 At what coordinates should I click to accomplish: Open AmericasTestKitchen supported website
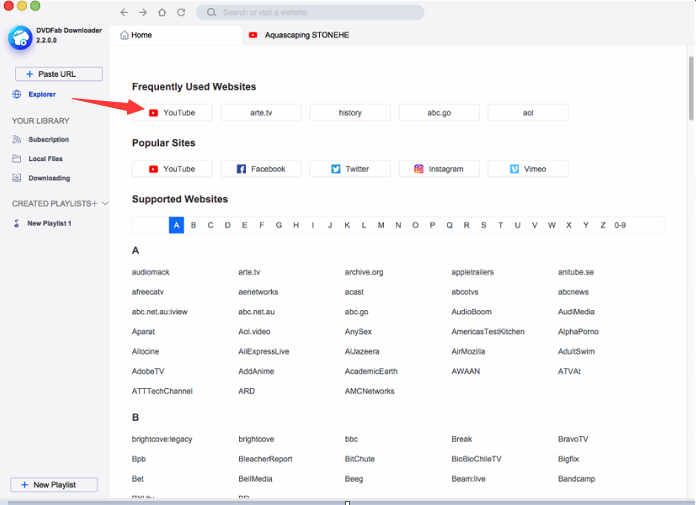tap(488, 331)
